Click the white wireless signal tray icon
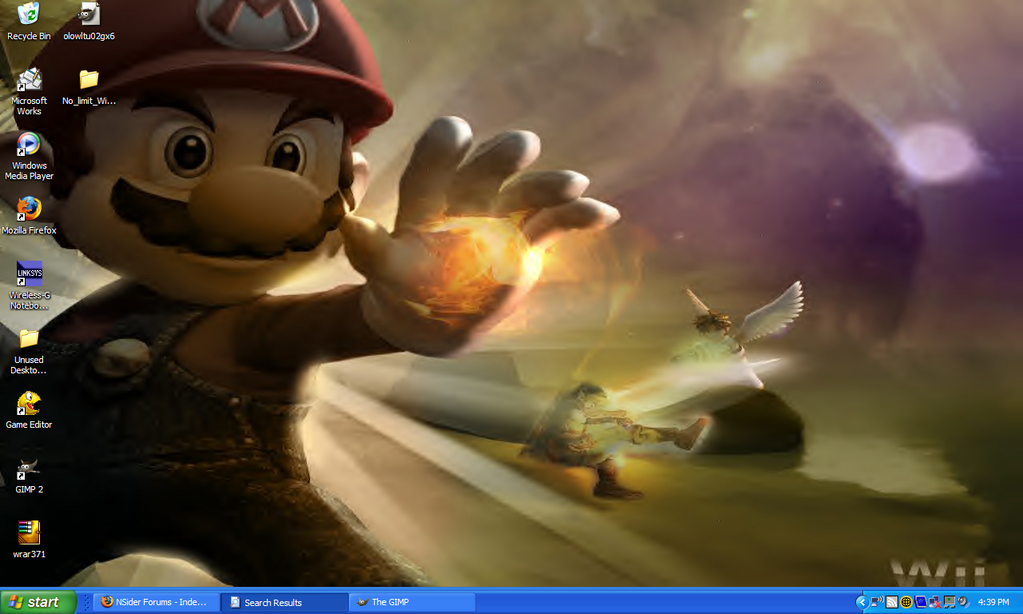Viewport: 1023px width, 614px height. [x=891, y=602]
